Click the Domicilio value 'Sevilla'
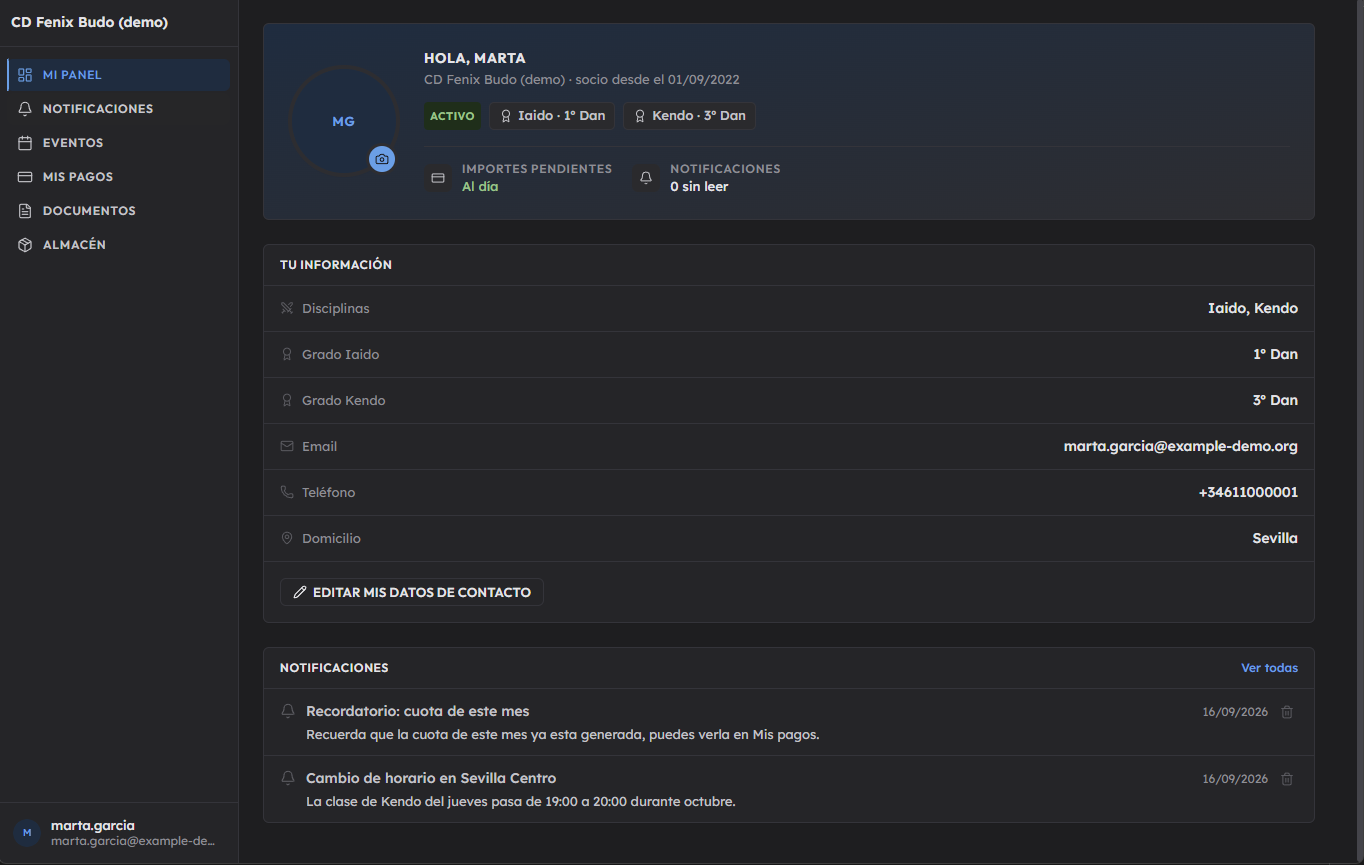Screen dimensions: 1364x865 click(1275, 539)
